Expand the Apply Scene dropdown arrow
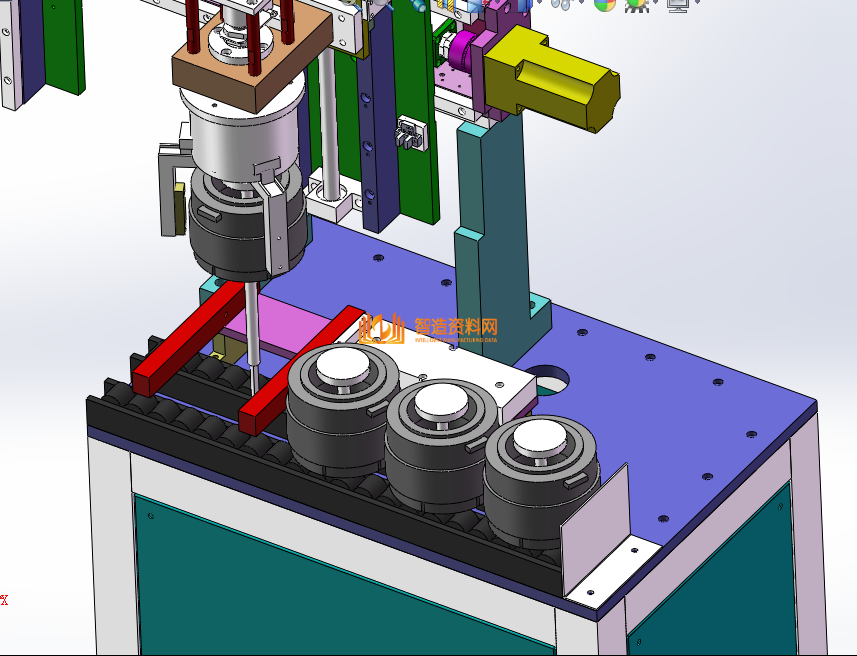 tap(653, 4)
